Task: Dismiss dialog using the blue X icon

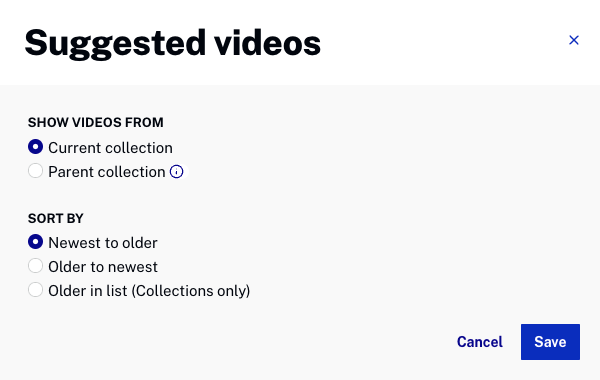Action: click(574, 40)
